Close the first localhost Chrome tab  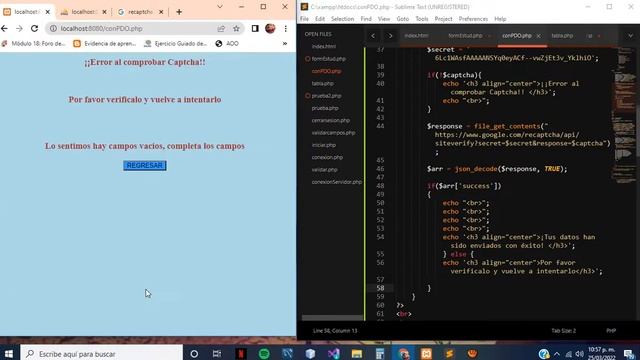click(48, 12)
